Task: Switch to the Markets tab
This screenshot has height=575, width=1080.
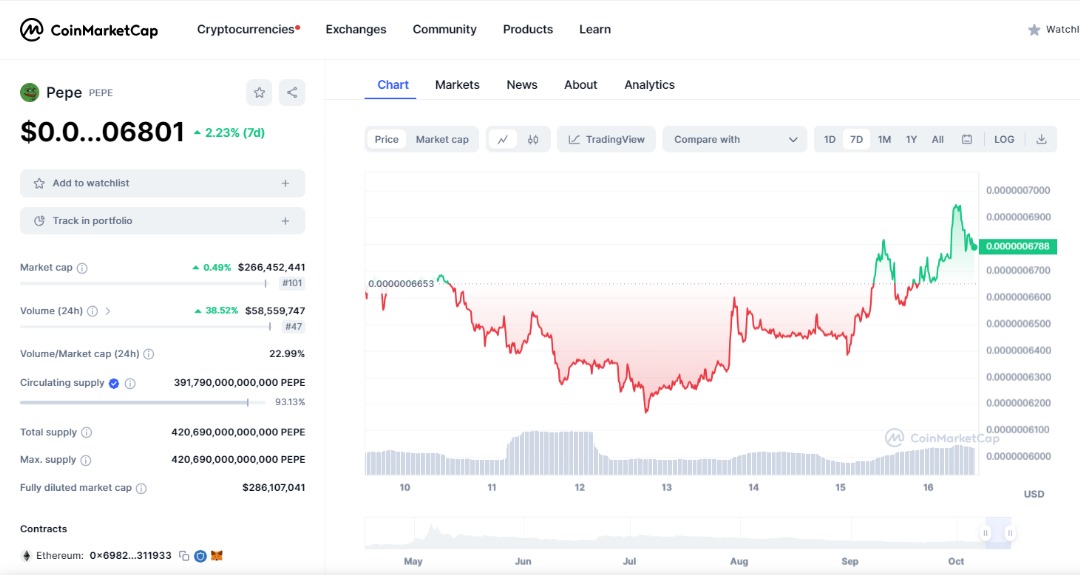Action: click(457, 85)
